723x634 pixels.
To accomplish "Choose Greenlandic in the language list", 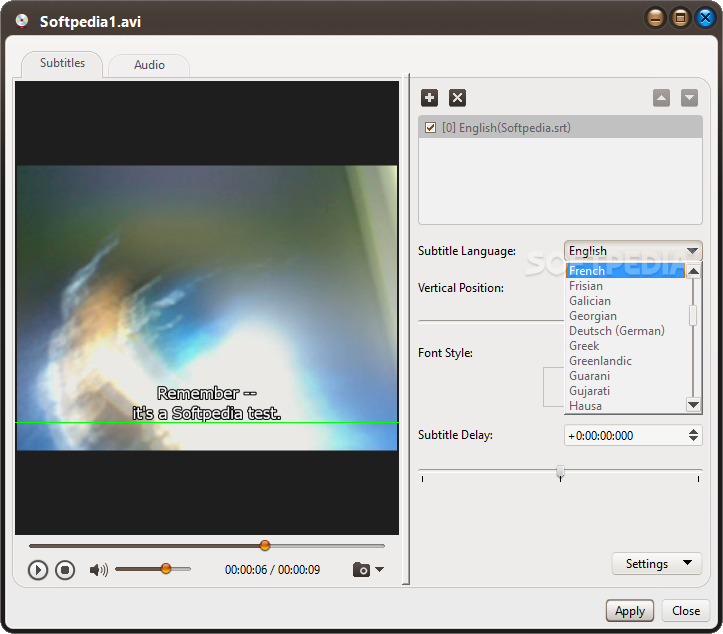I will pos(625,361).
